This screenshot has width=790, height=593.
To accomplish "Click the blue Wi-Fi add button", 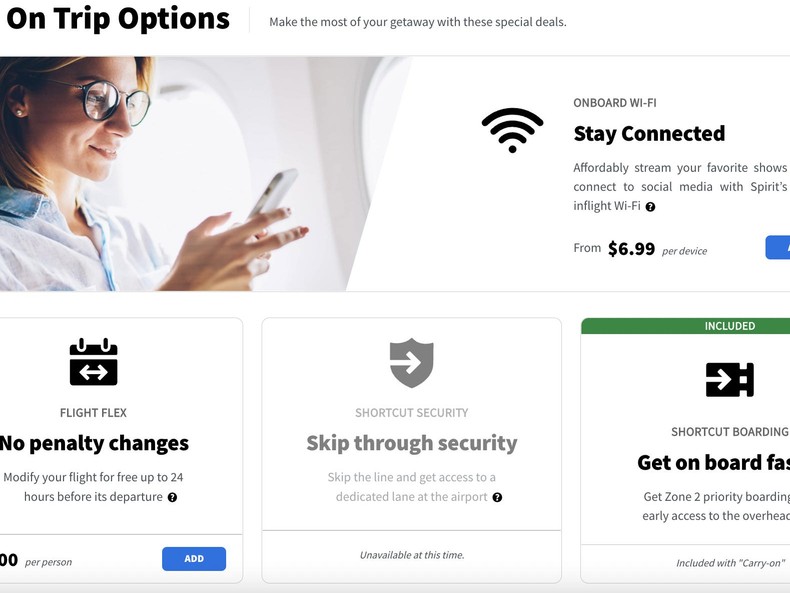I will click(778, 247).
